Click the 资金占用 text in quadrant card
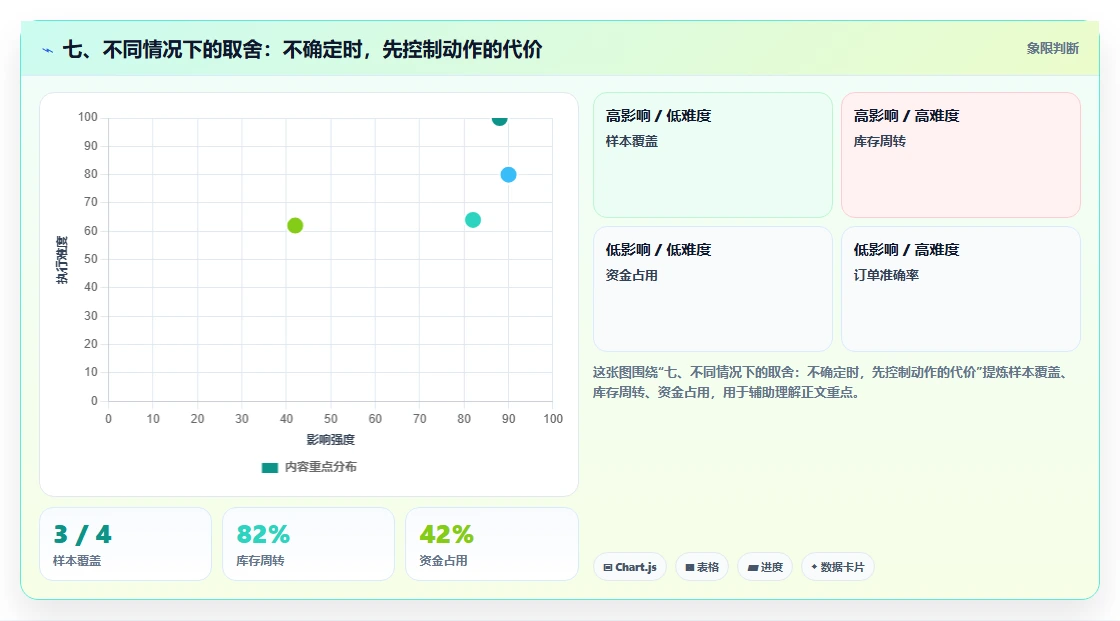The image size is (1120, 621). pyautogui.click(x=631, y=275)
